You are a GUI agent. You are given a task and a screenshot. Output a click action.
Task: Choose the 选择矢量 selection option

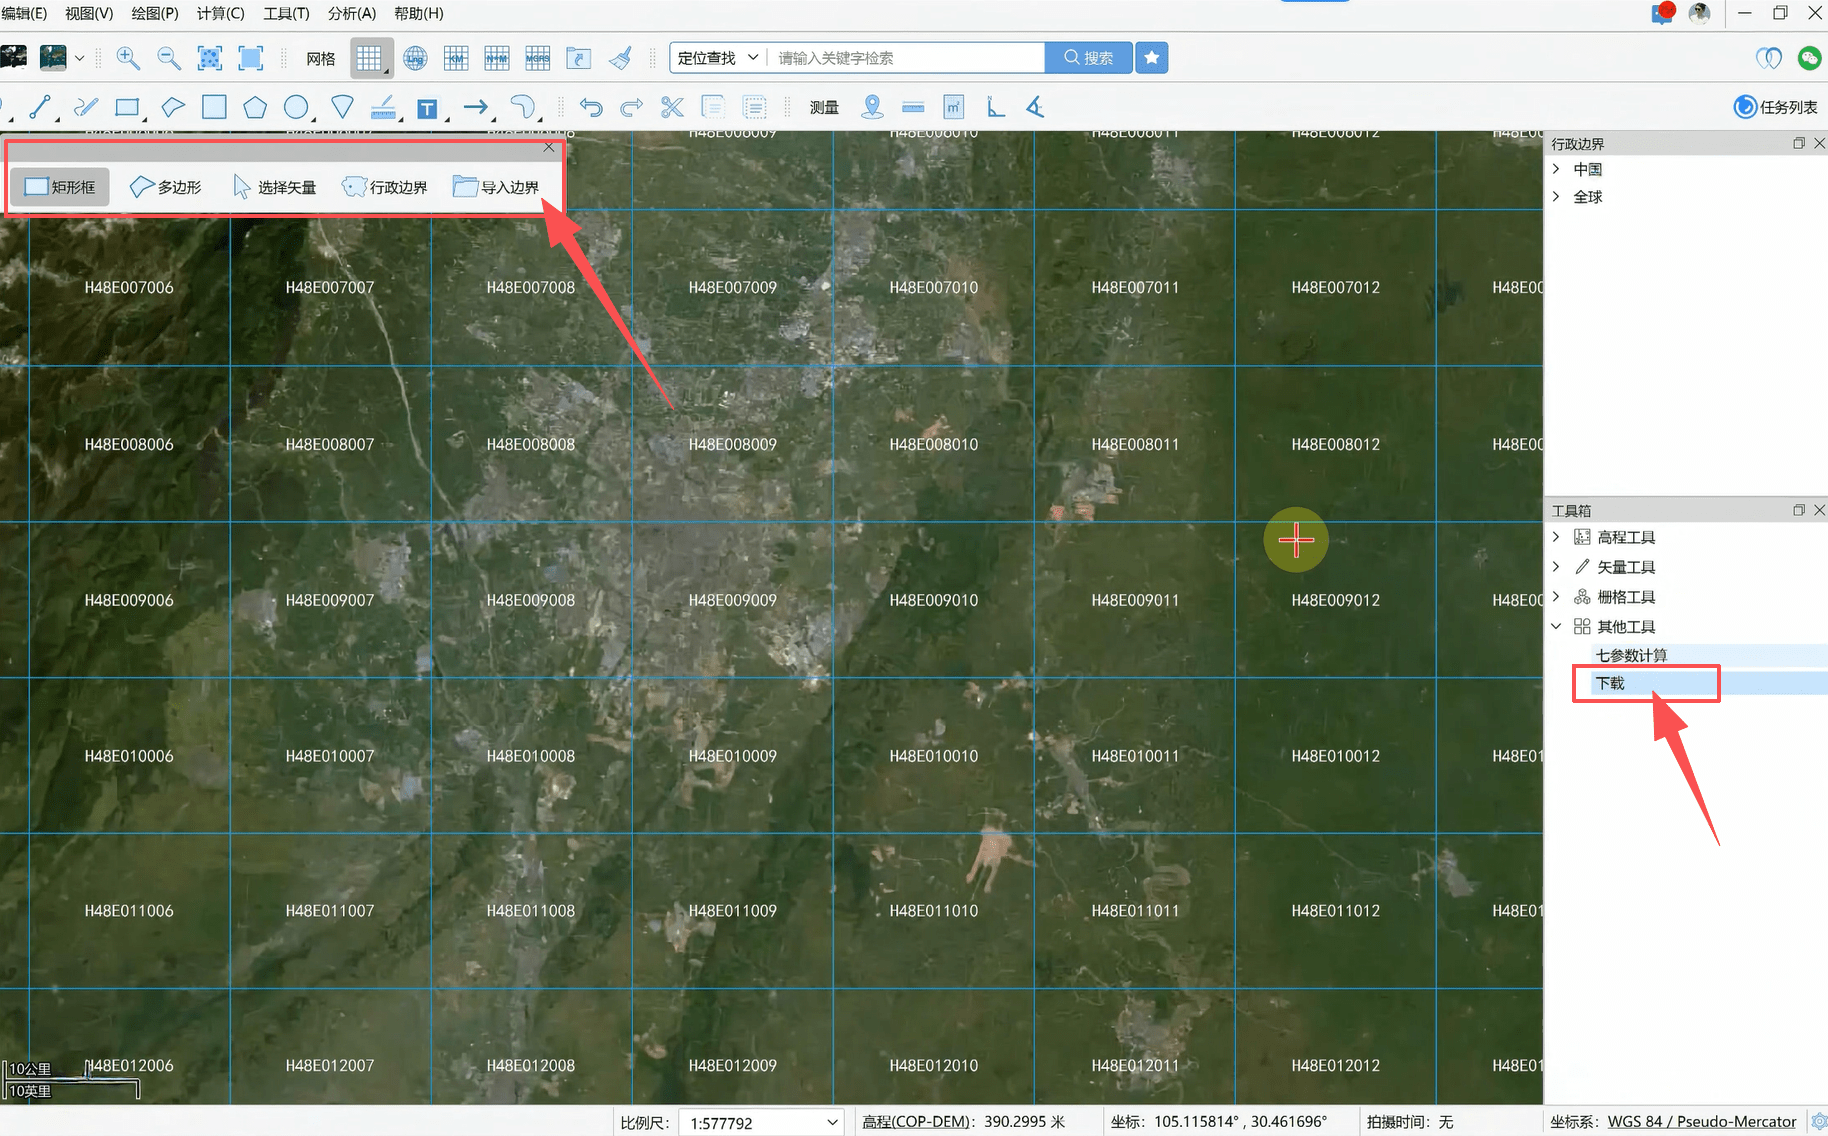(x=275, y=187)
